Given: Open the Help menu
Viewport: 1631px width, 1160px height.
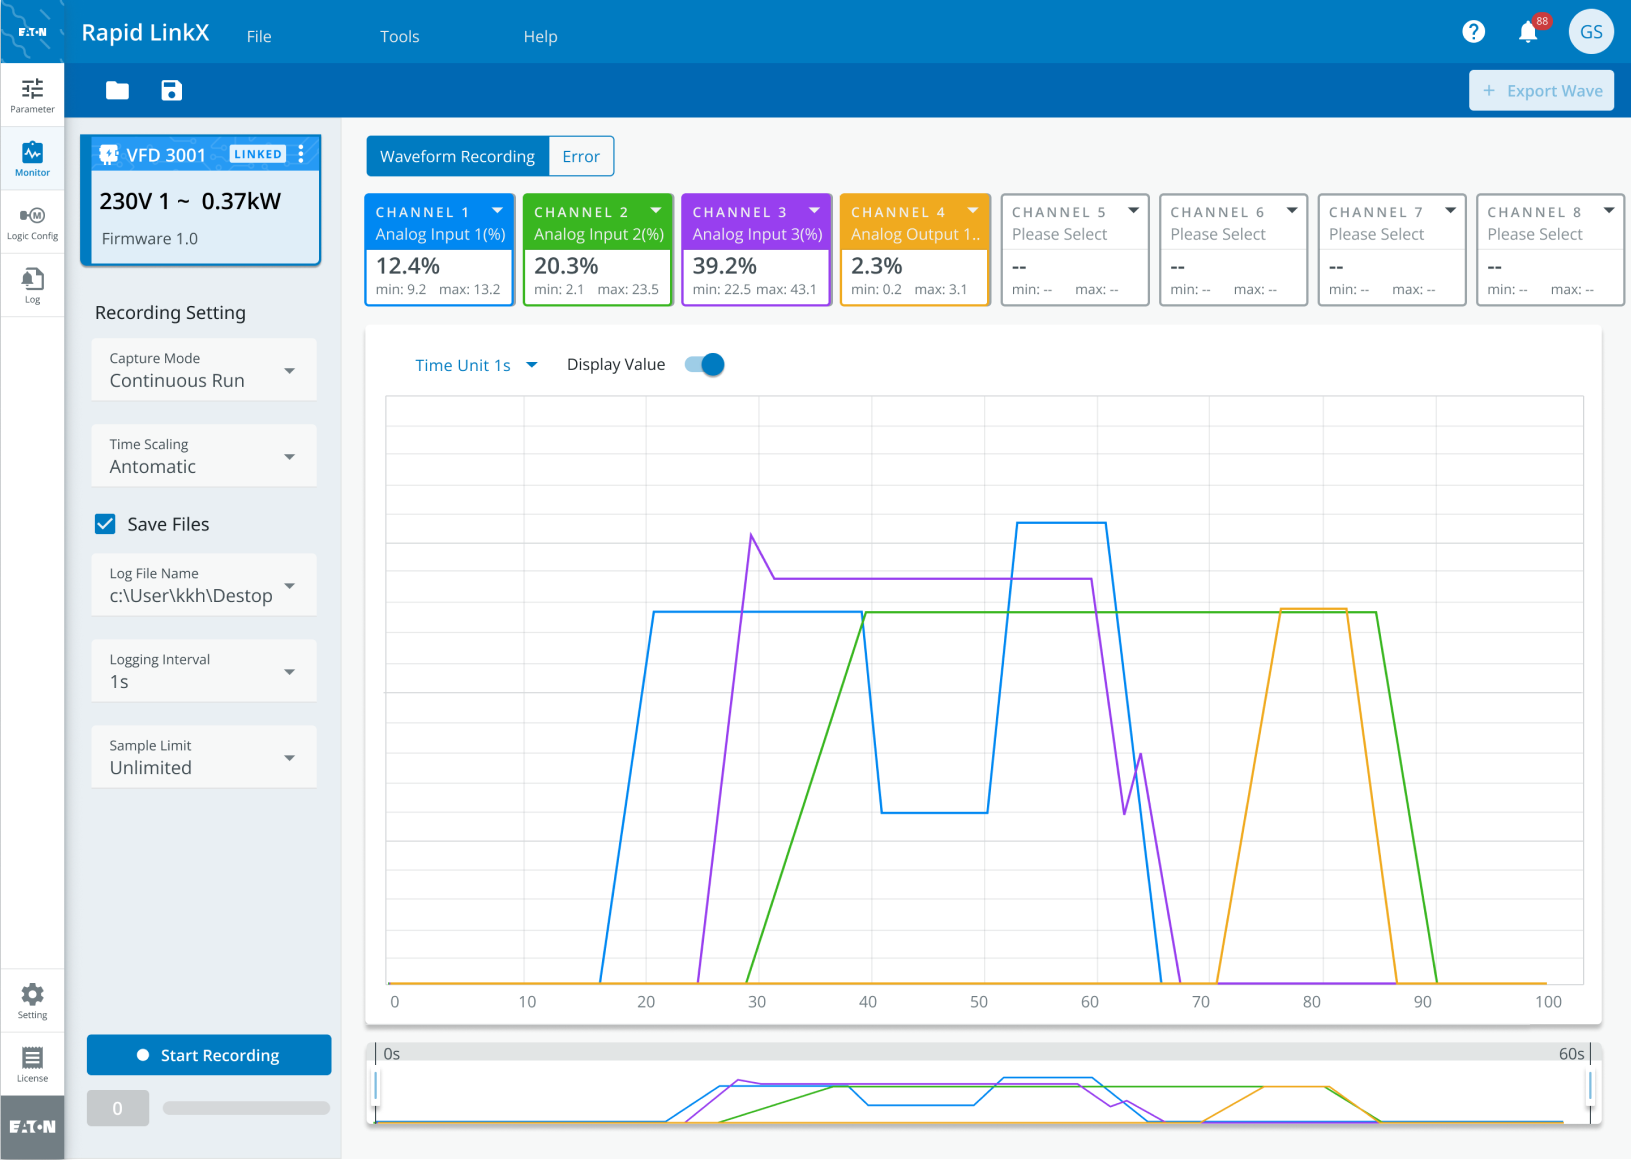Looking at the screenshot, I should pos(541,36).
